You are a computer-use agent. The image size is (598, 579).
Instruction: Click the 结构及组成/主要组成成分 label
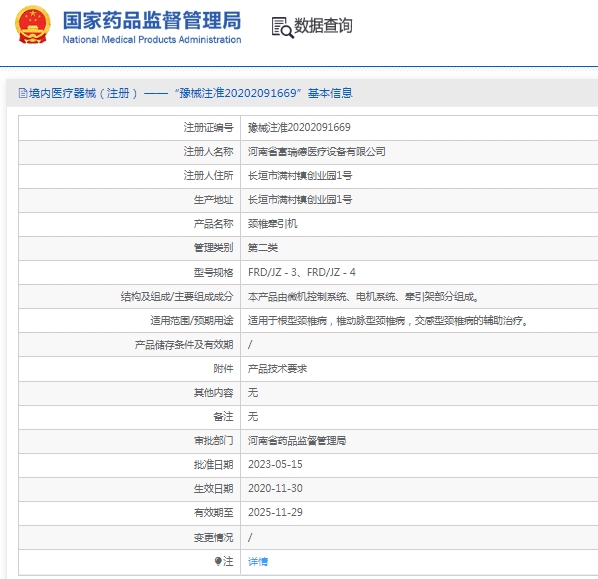pos(177,296)
